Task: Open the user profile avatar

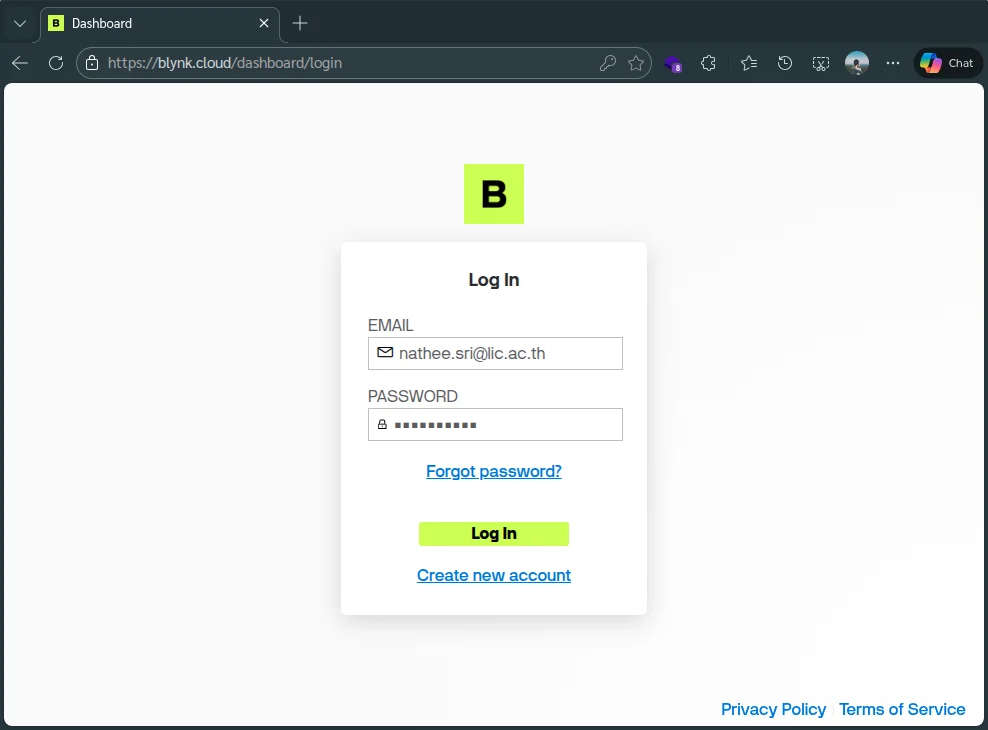Action: tap(856, 63)
